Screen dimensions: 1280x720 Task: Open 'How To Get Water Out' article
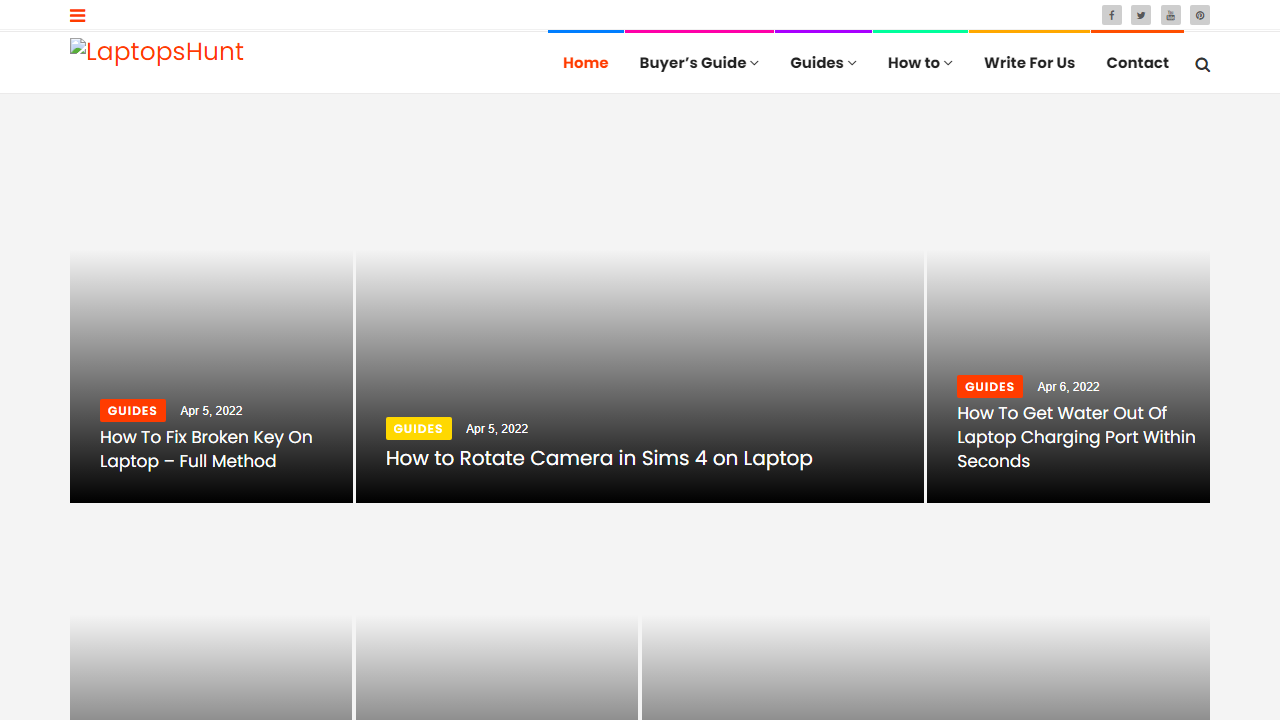click(x=1075, y=437)
